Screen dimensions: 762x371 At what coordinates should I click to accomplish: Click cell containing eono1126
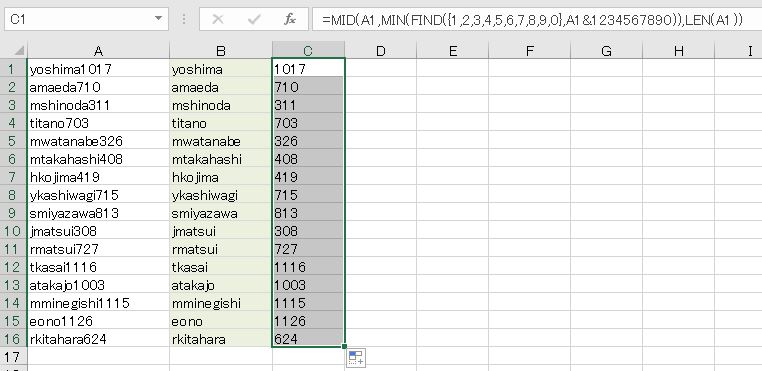[98, 321]
